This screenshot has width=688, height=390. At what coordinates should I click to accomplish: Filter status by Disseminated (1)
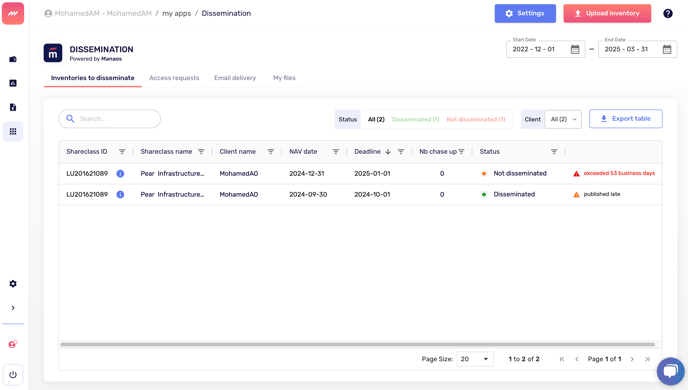click(416, 119)
